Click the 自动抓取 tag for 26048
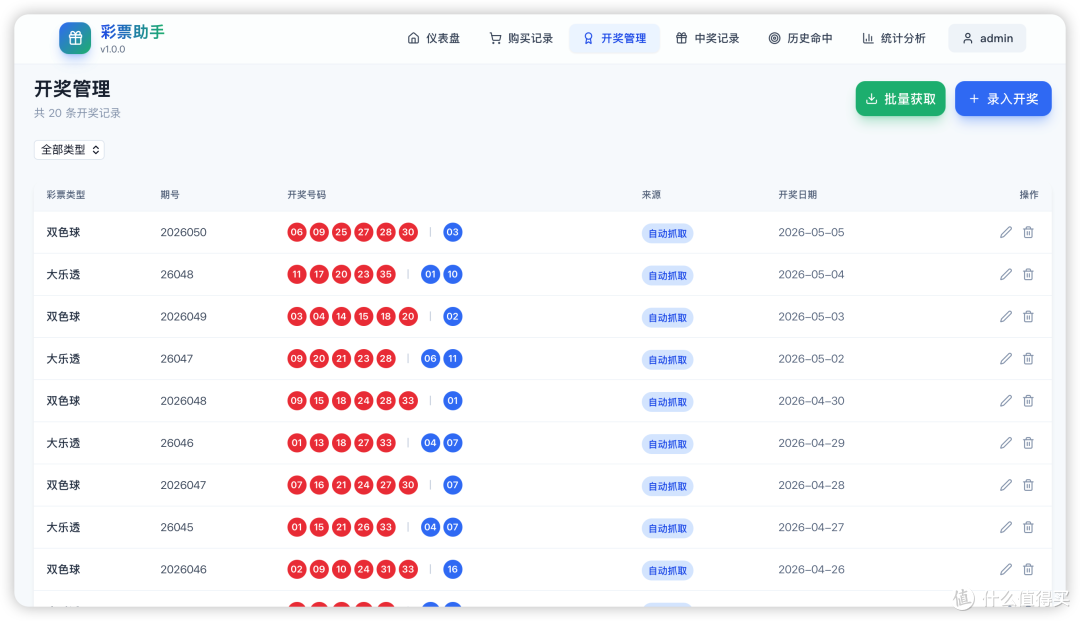 [x=667, y=275]
